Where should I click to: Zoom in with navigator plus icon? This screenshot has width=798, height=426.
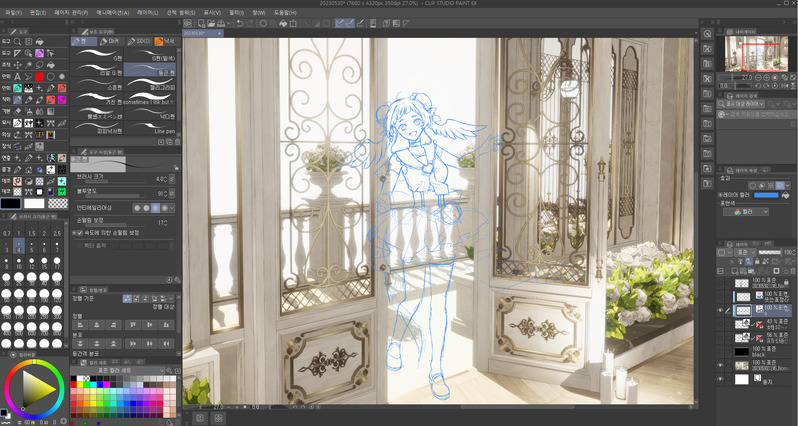766,78
